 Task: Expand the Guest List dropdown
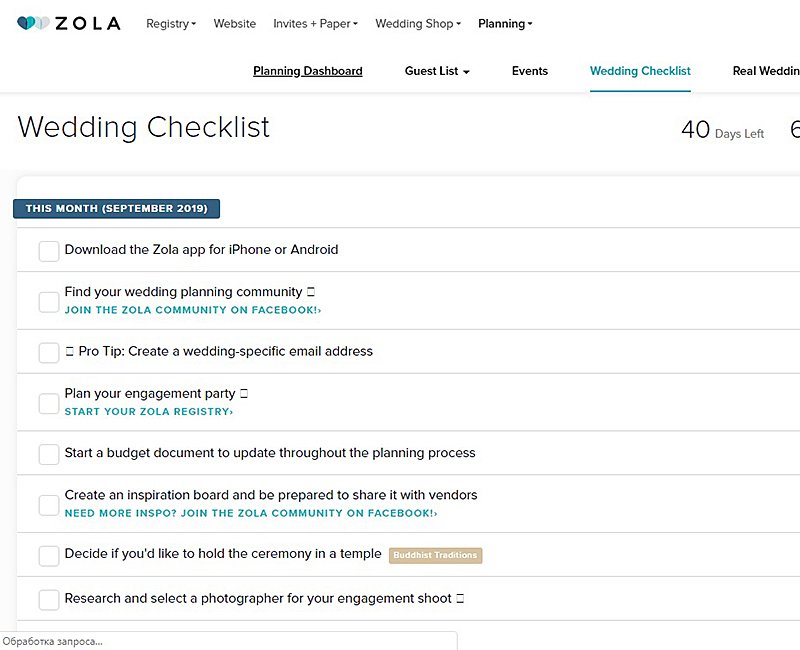(437, 71)
